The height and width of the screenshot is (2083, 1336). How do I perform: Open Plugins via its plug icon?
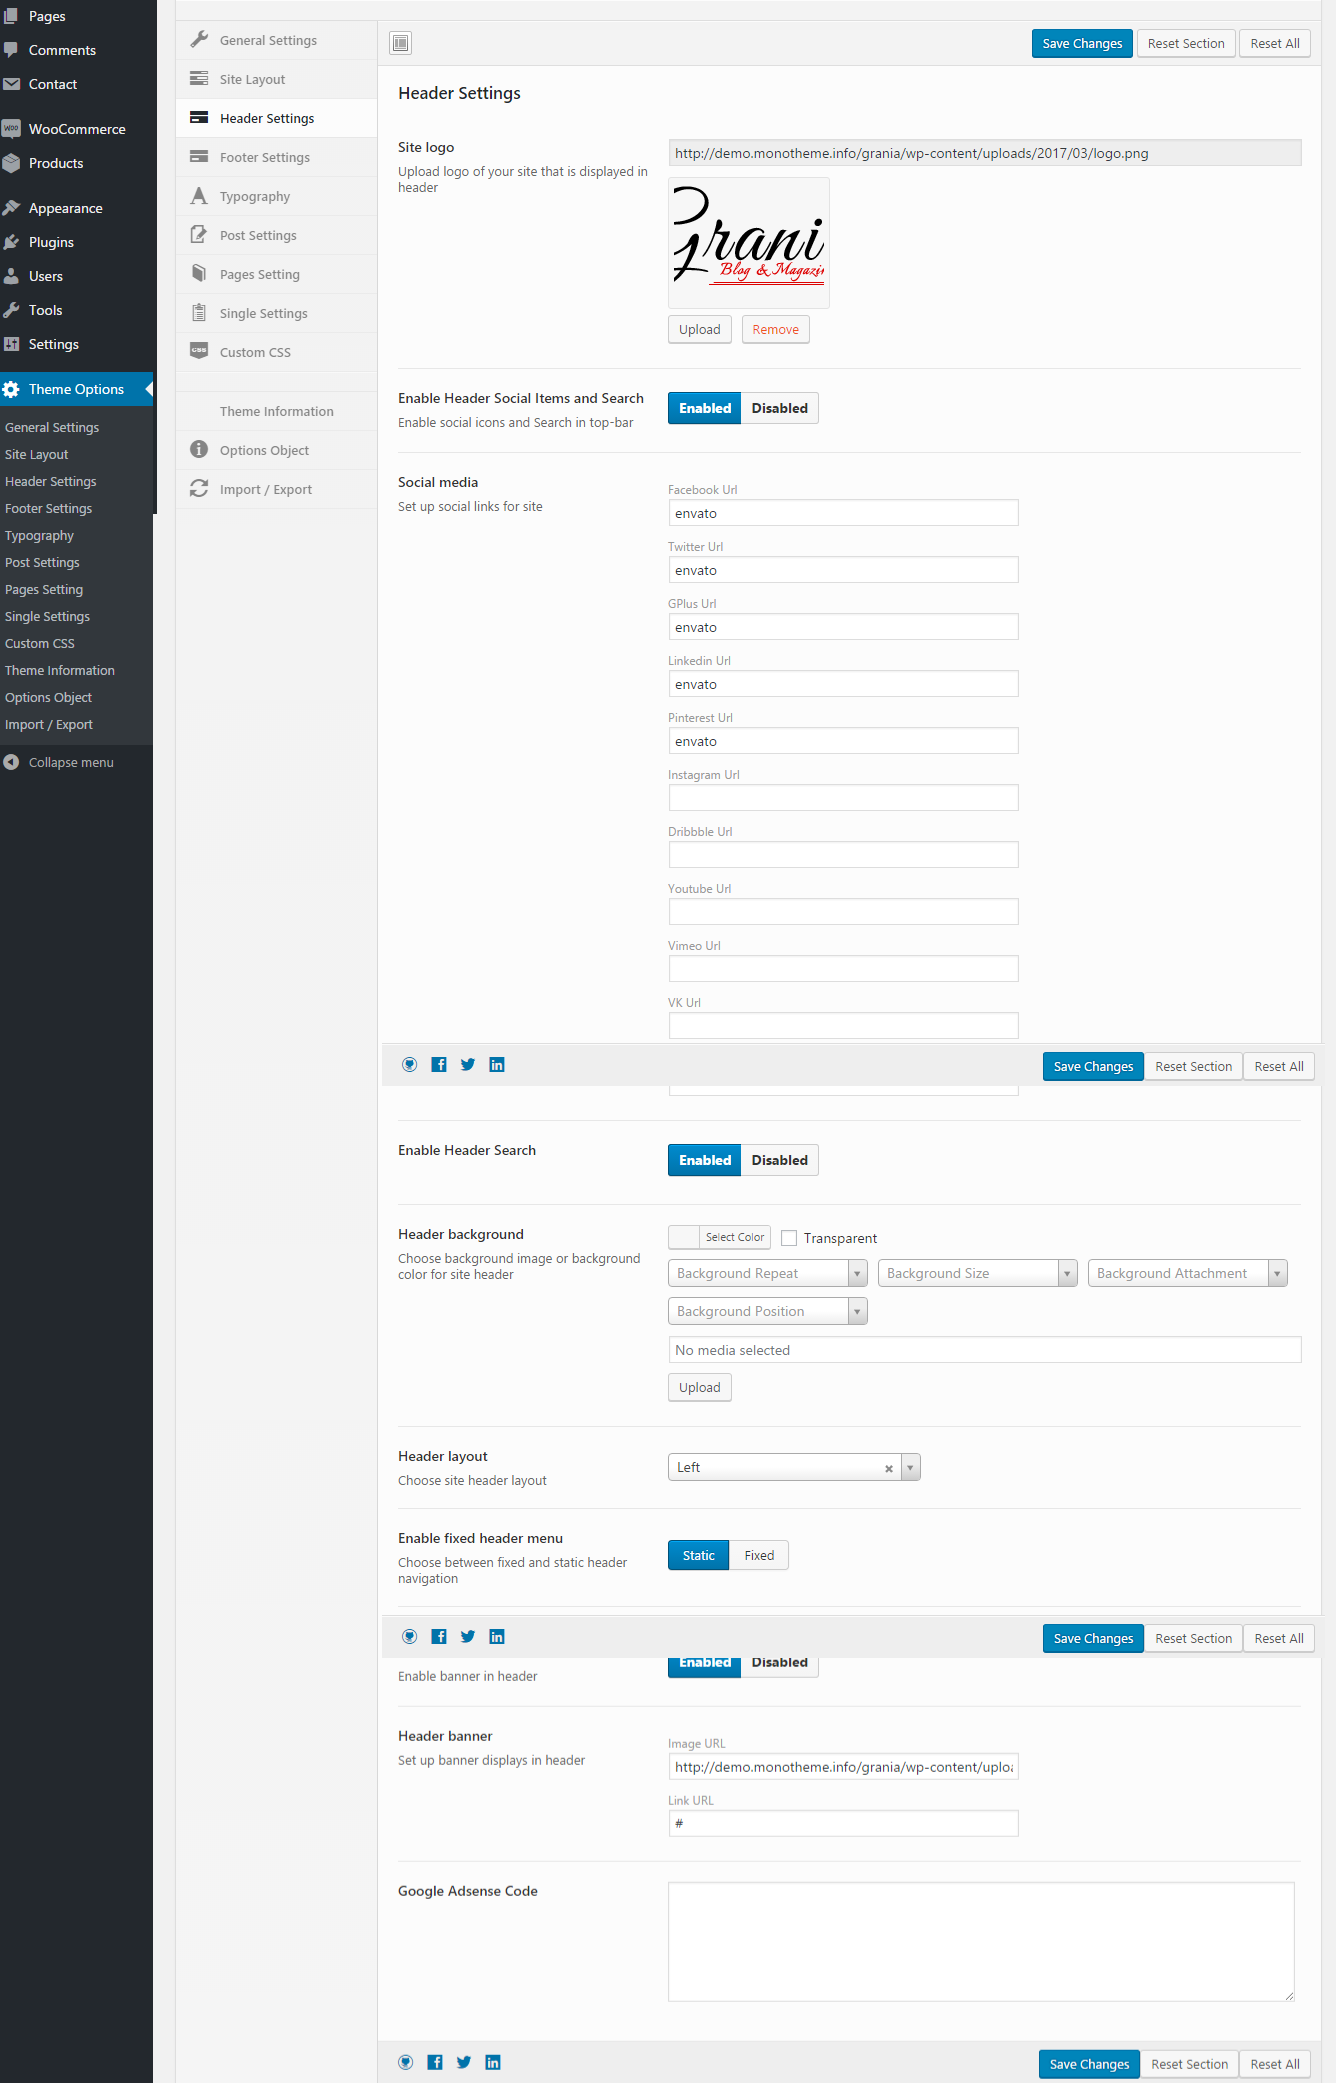(12, 242)
